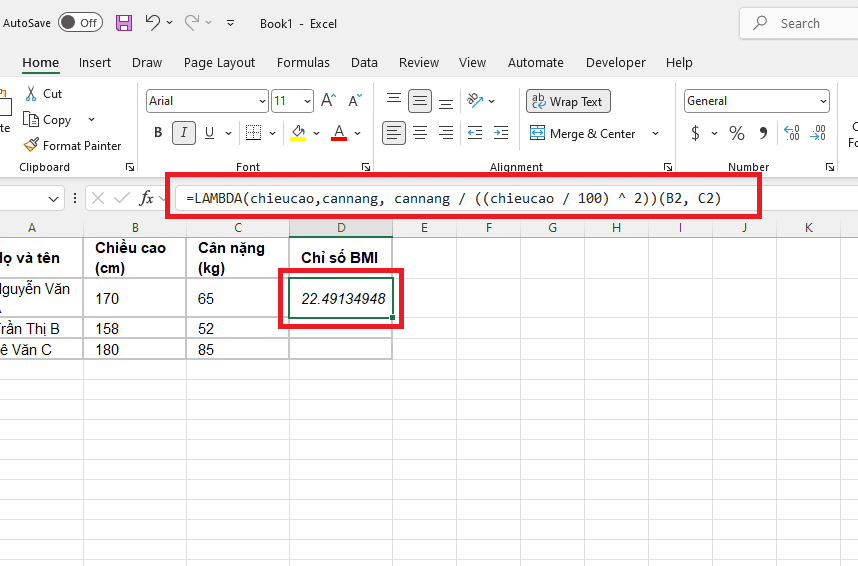Click Decrease Decimal icon
The height and width of the screenshot is (566, 858).
818,133
